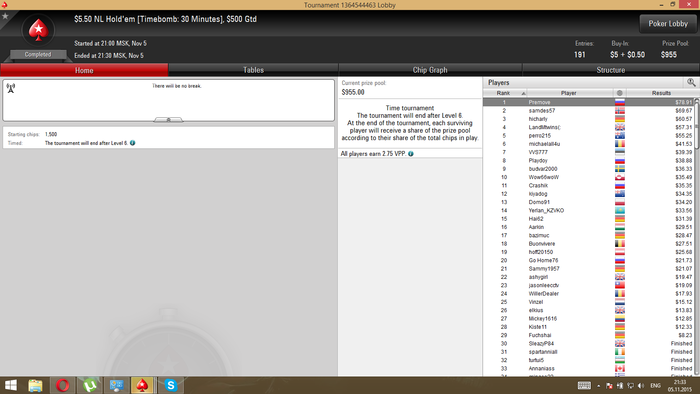Select player Crashik
Screen dimensions: 700x394
[x=588, y=186]
